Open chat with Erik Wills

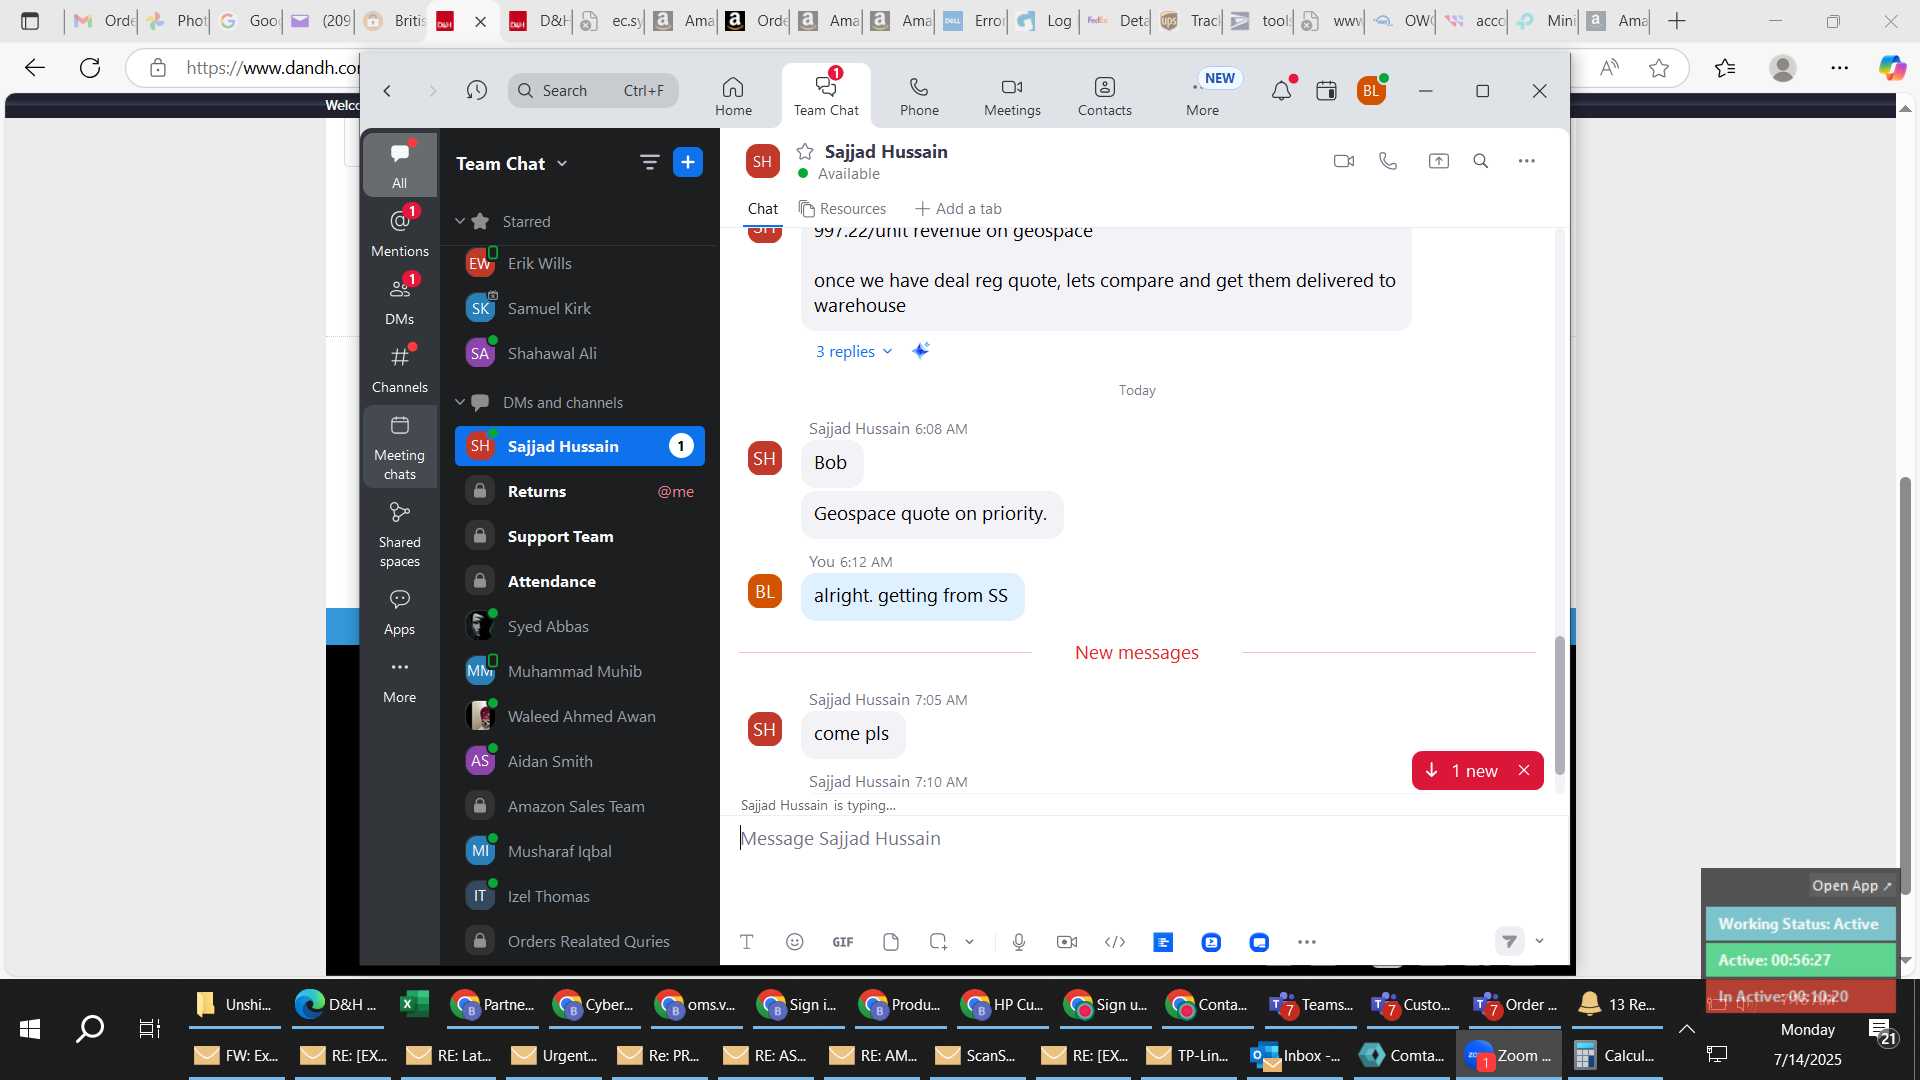580,263
